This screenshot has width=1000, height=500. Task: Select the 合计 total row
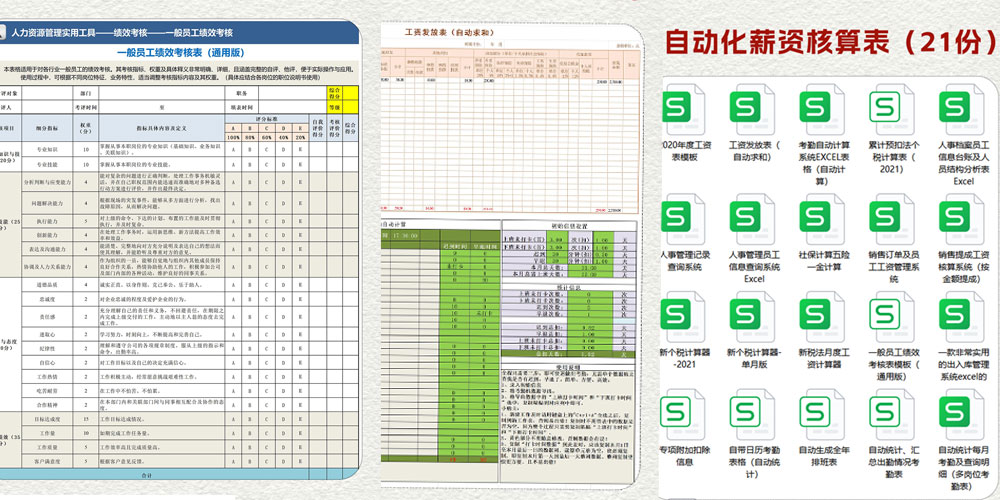[179, 475]
